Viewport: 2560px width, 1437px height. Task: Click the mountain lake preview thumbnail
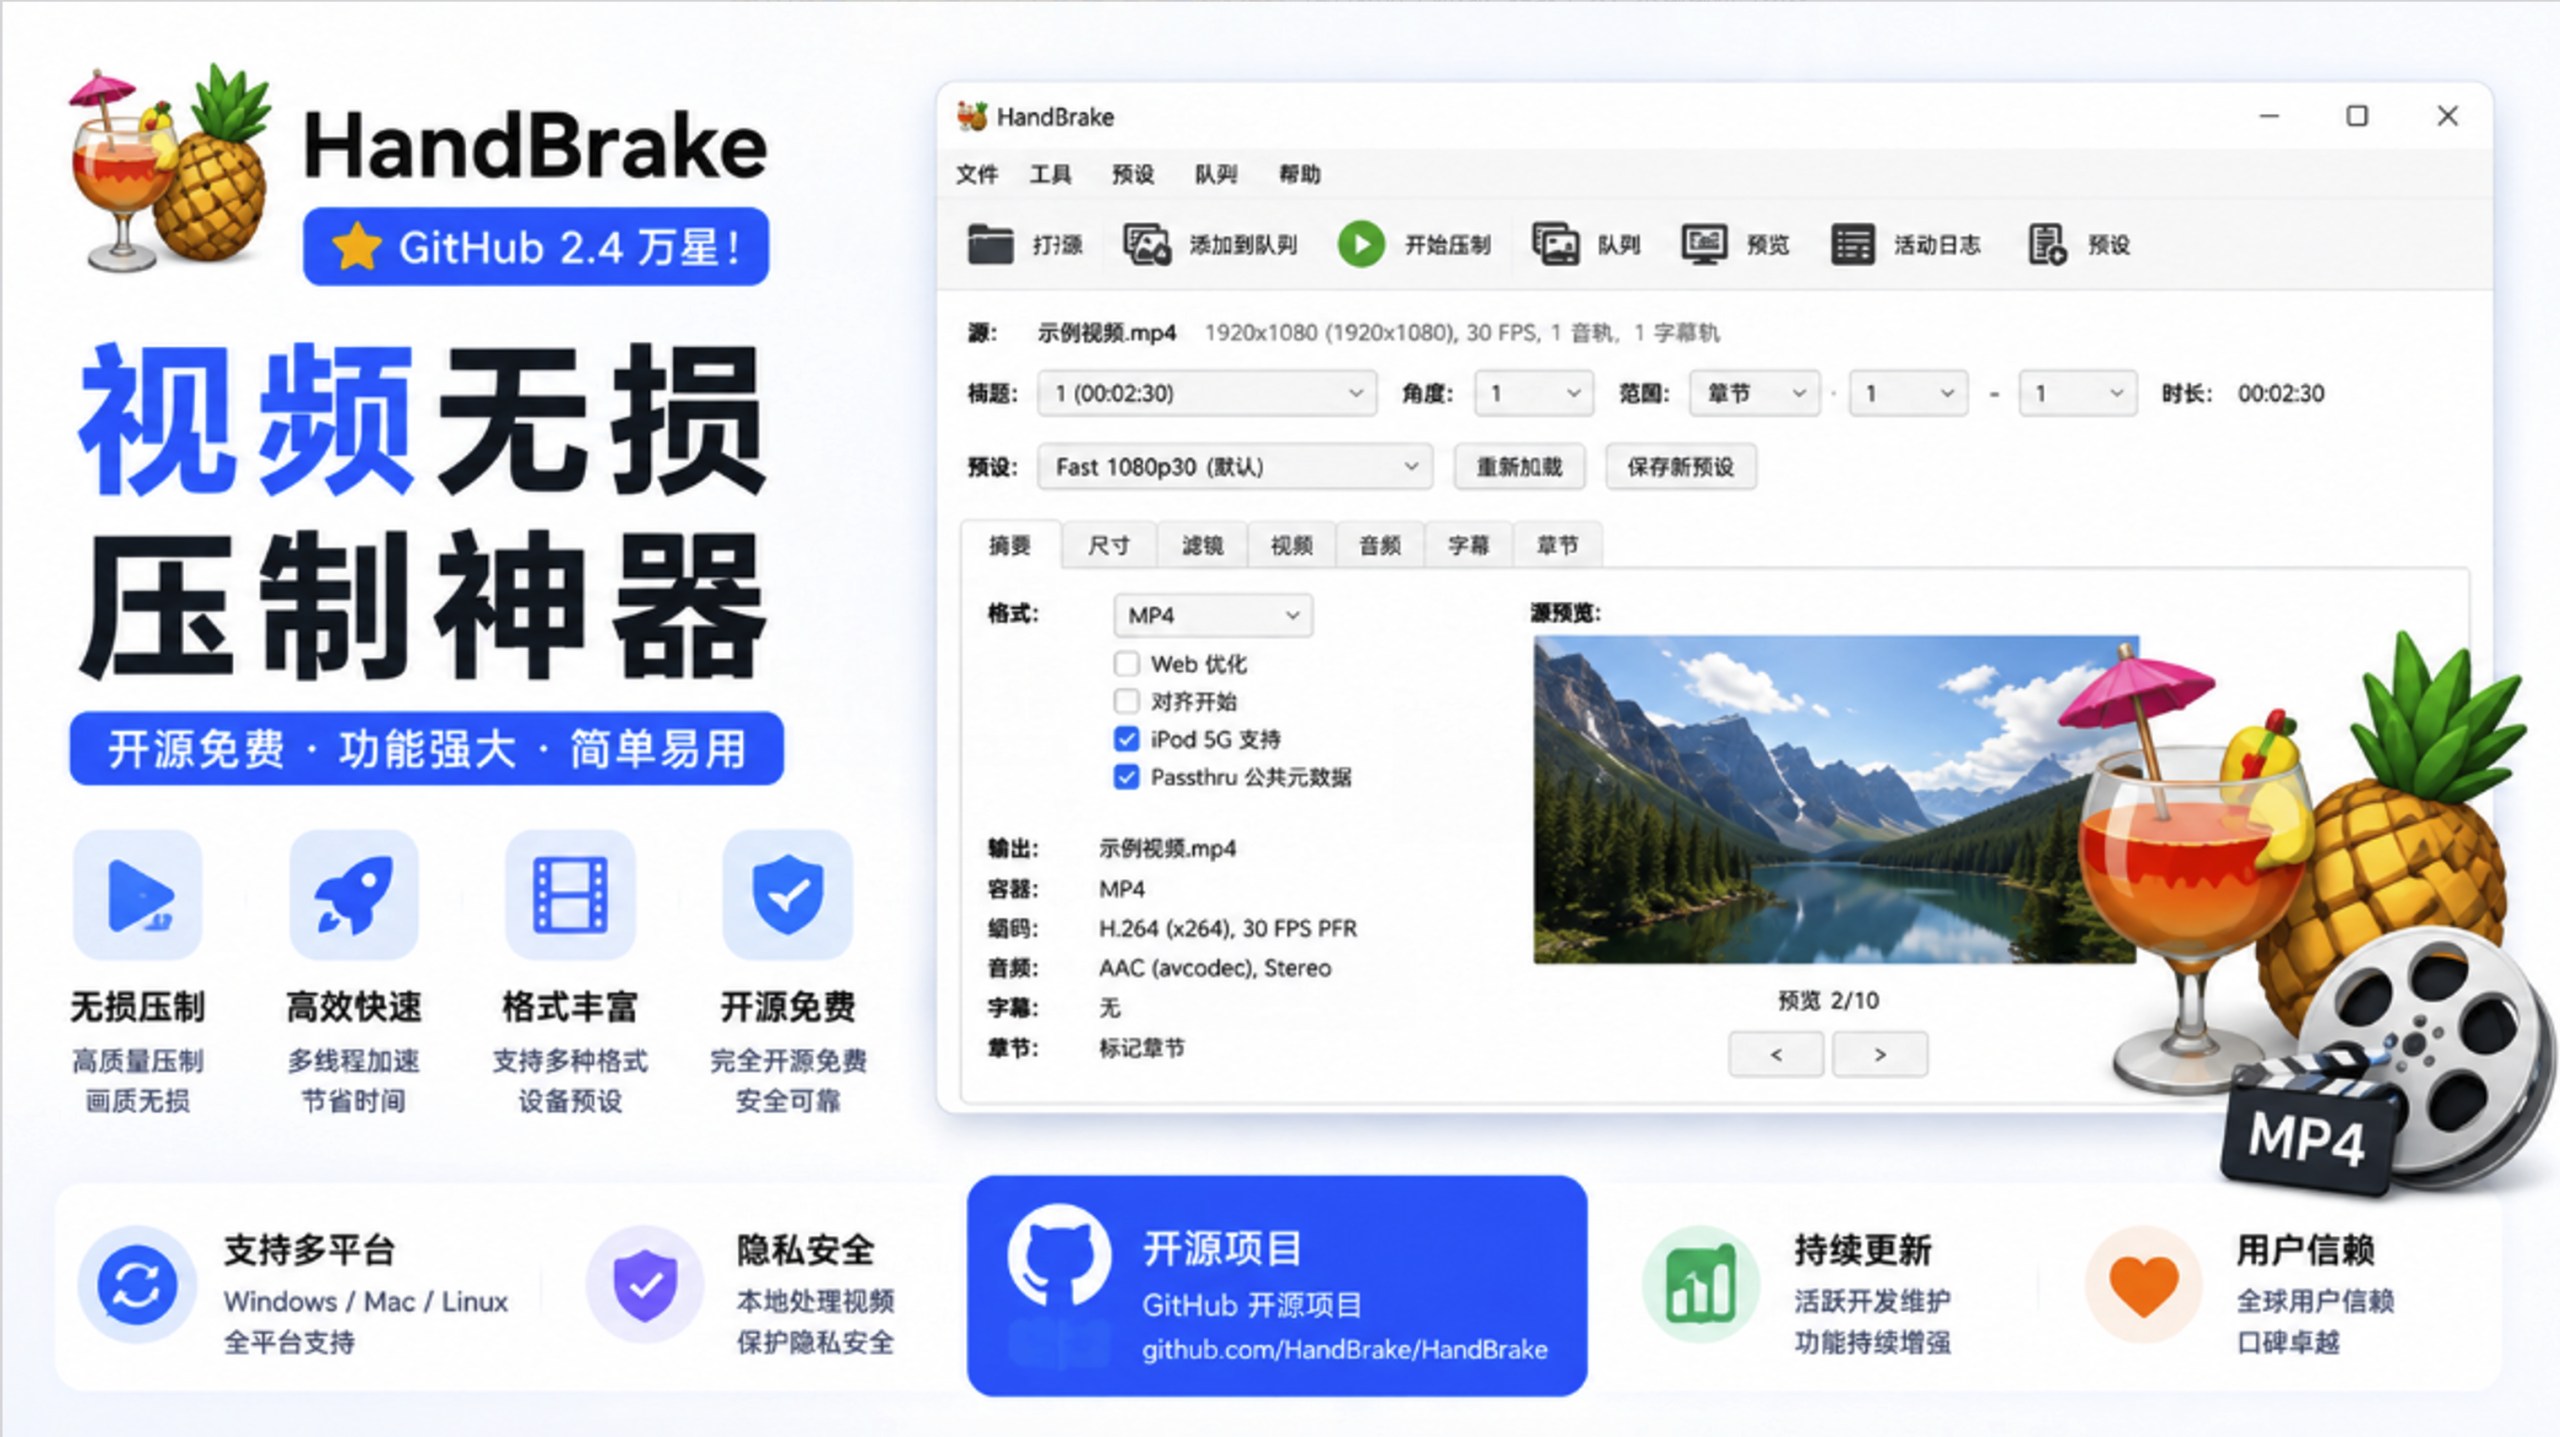pyautogui.click(x=1836, y=800)
